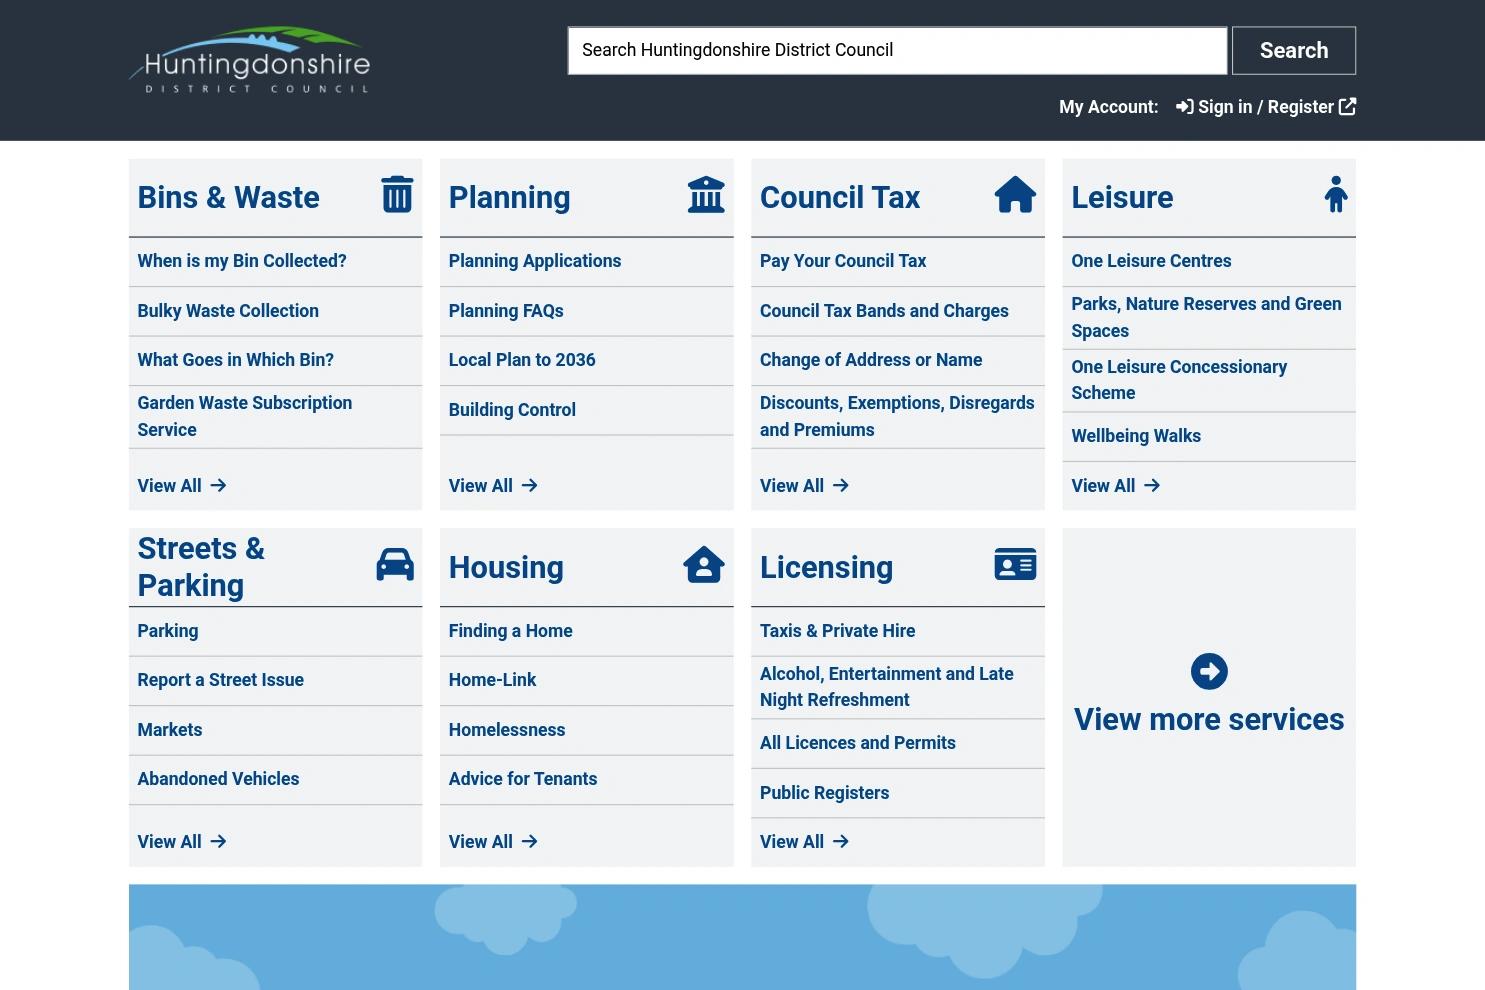Image resolution: width=1485 pixels, height=990 pixels.
Task: Open Abandoned Vehicles link
Action: [x=218, y=779]
